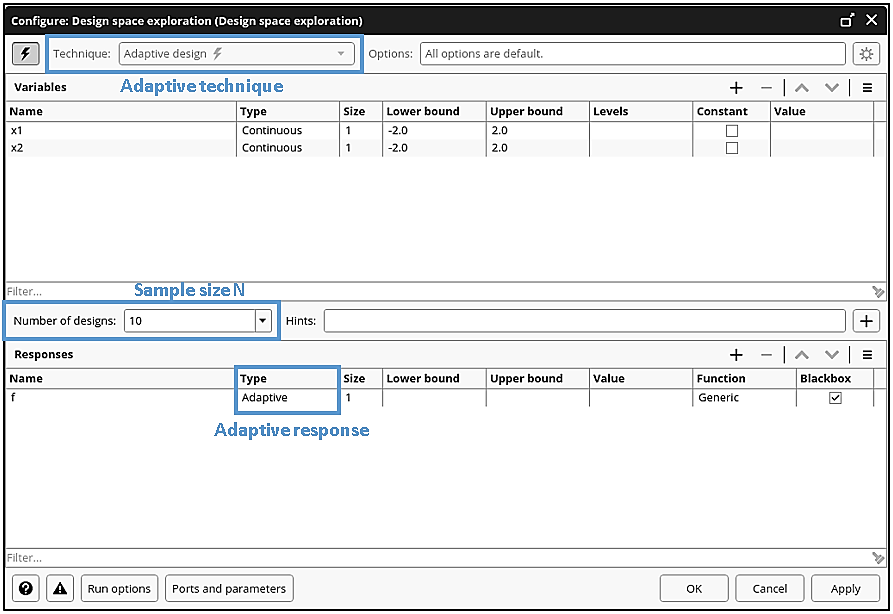The image size is (893, 614).
Task: Remove variable using the Variables minus icon
Action: [x=766, y=88]
